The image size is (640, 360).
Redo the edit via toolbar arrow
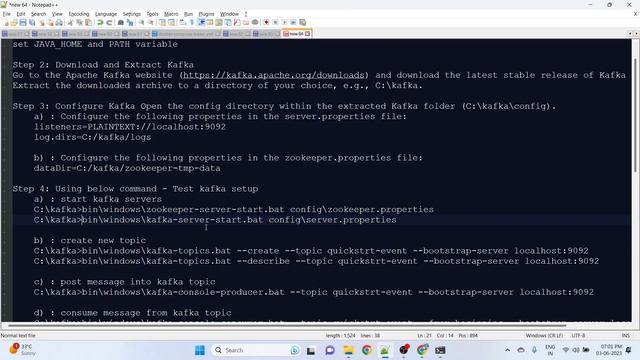tap(109, 22)
